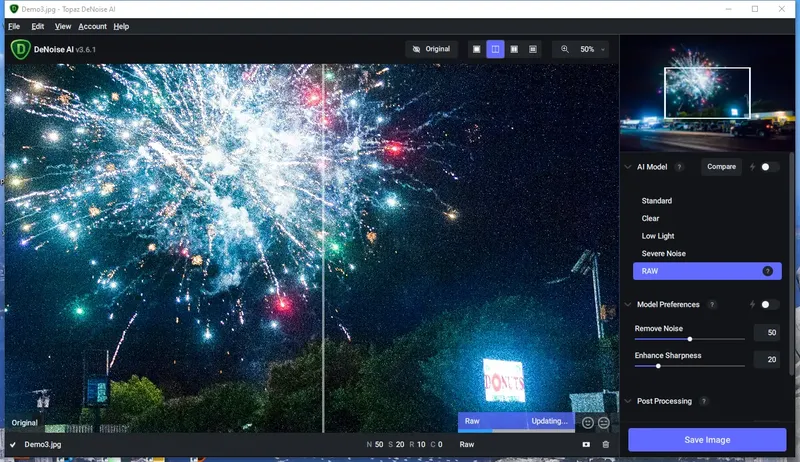This screenshot has width=800, height=462.
Task: Select the single view layout icon
Action: point(477,49)
